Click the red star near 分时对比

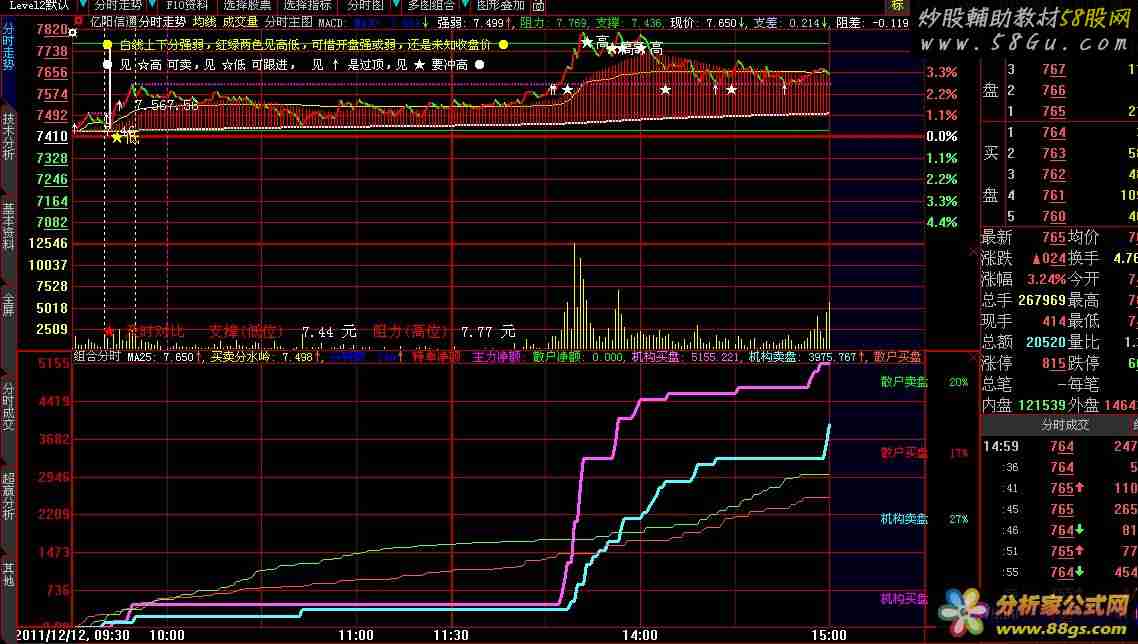click(109, 330)
